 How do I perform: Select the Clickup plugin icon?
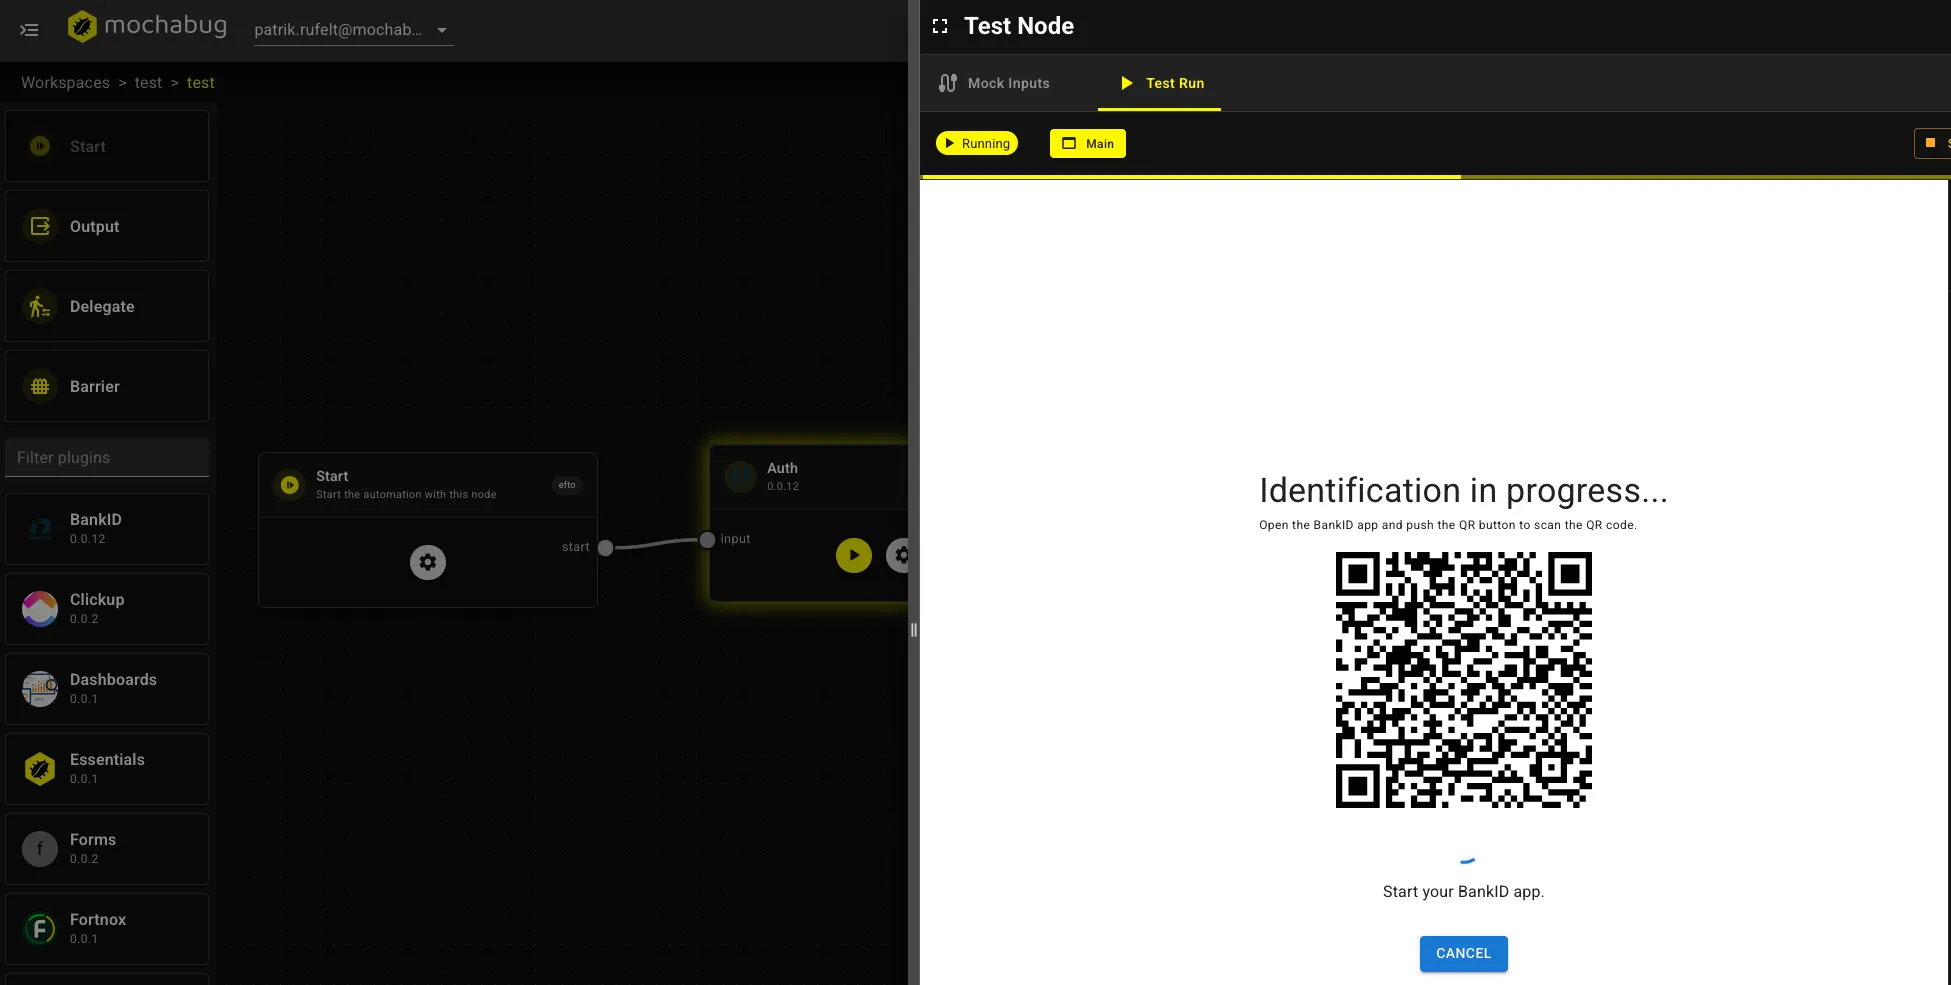coord(39,608)
